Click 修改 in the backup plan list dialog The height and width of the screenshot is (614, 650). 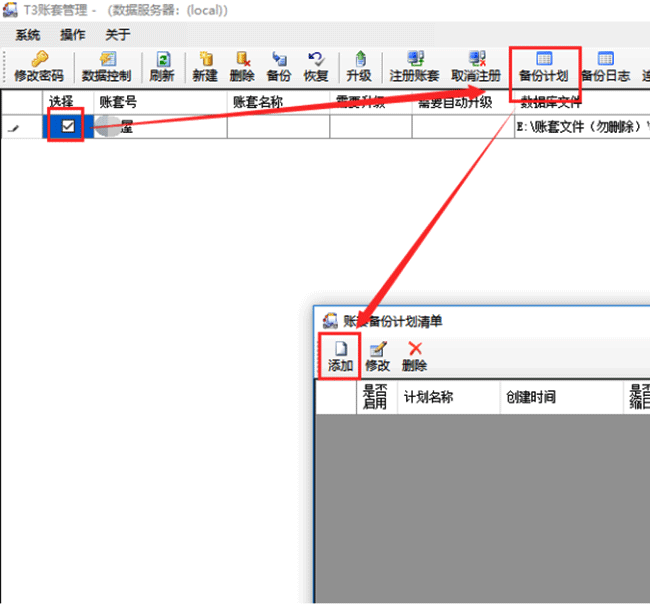377,357
